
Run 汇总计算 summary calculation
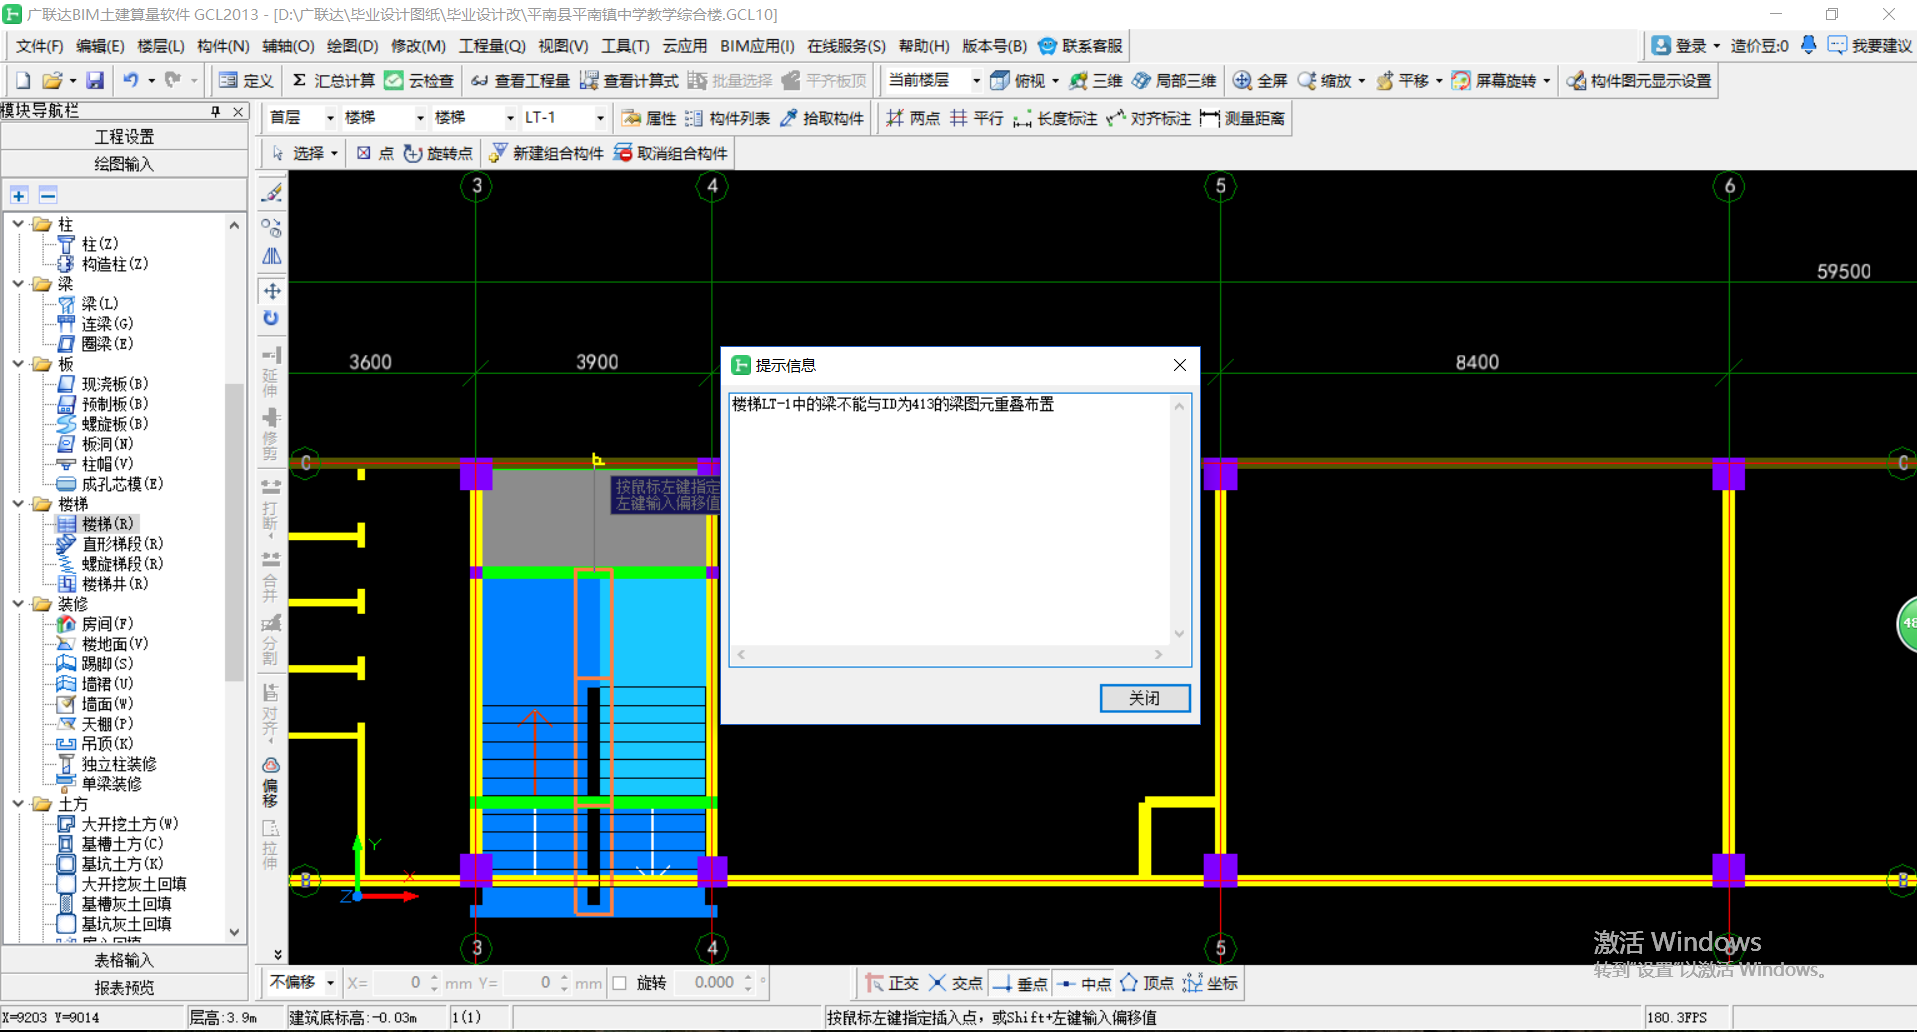[333, 81]
